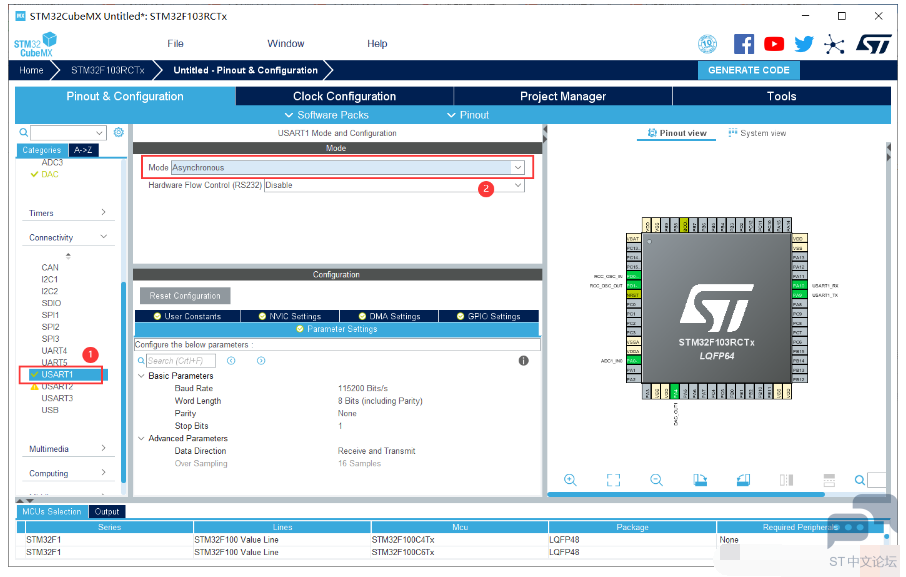Viewport: 906px width, 577px height.
Task: Open the File menu
Action: 176,44
